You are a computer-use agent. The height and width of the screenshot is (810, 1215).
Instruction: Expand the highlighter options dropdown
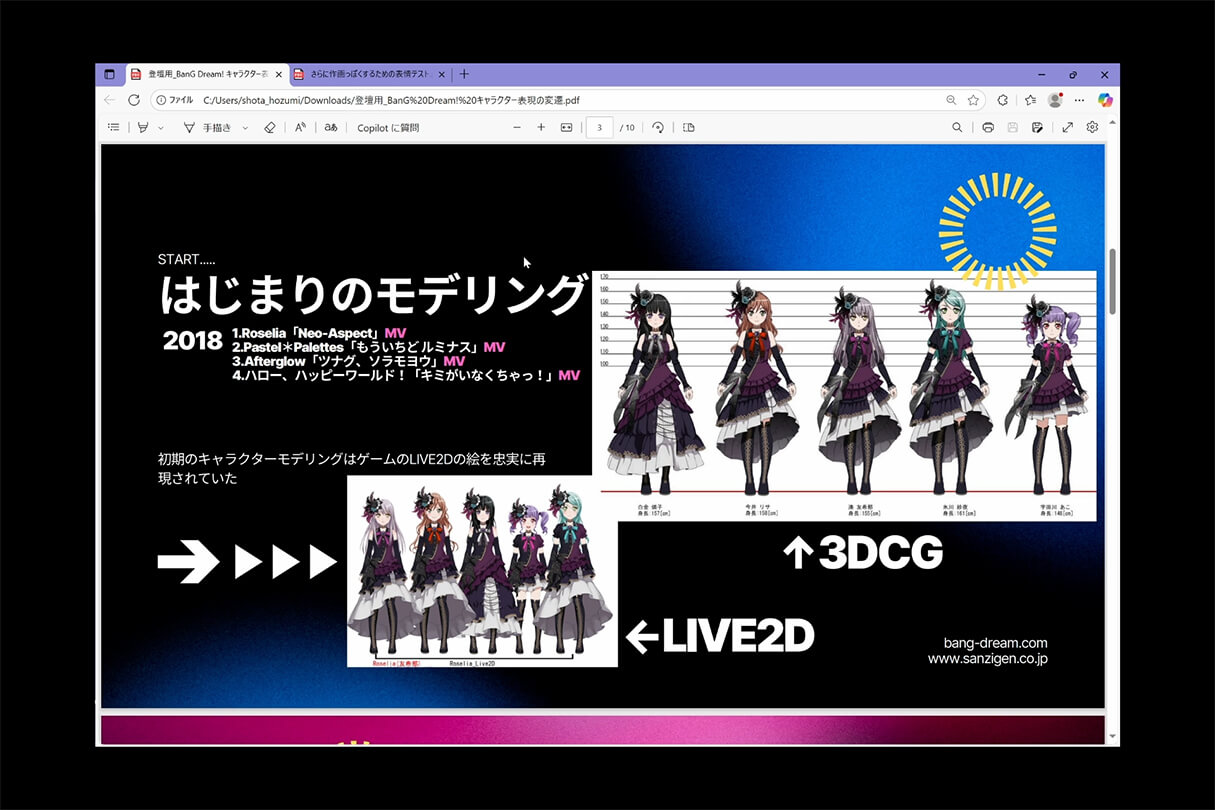[163, 127]
